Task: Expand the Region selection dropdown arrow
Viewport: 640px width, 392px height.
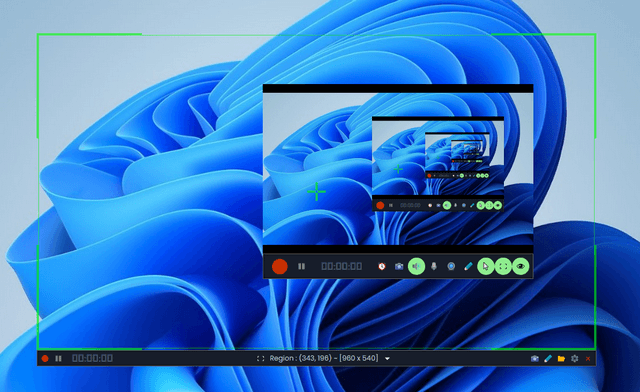Action: pos(387,359)
